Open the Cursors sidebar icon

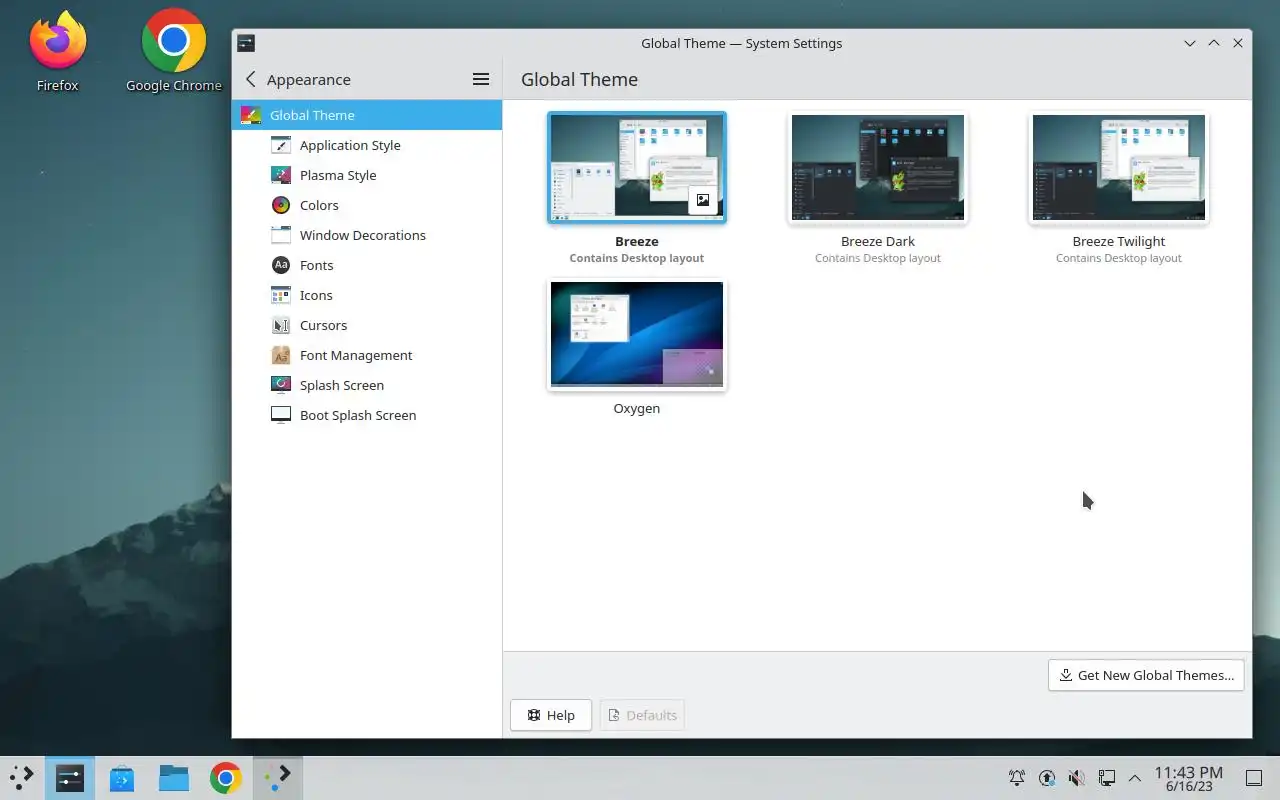click(x=281, y=325)
